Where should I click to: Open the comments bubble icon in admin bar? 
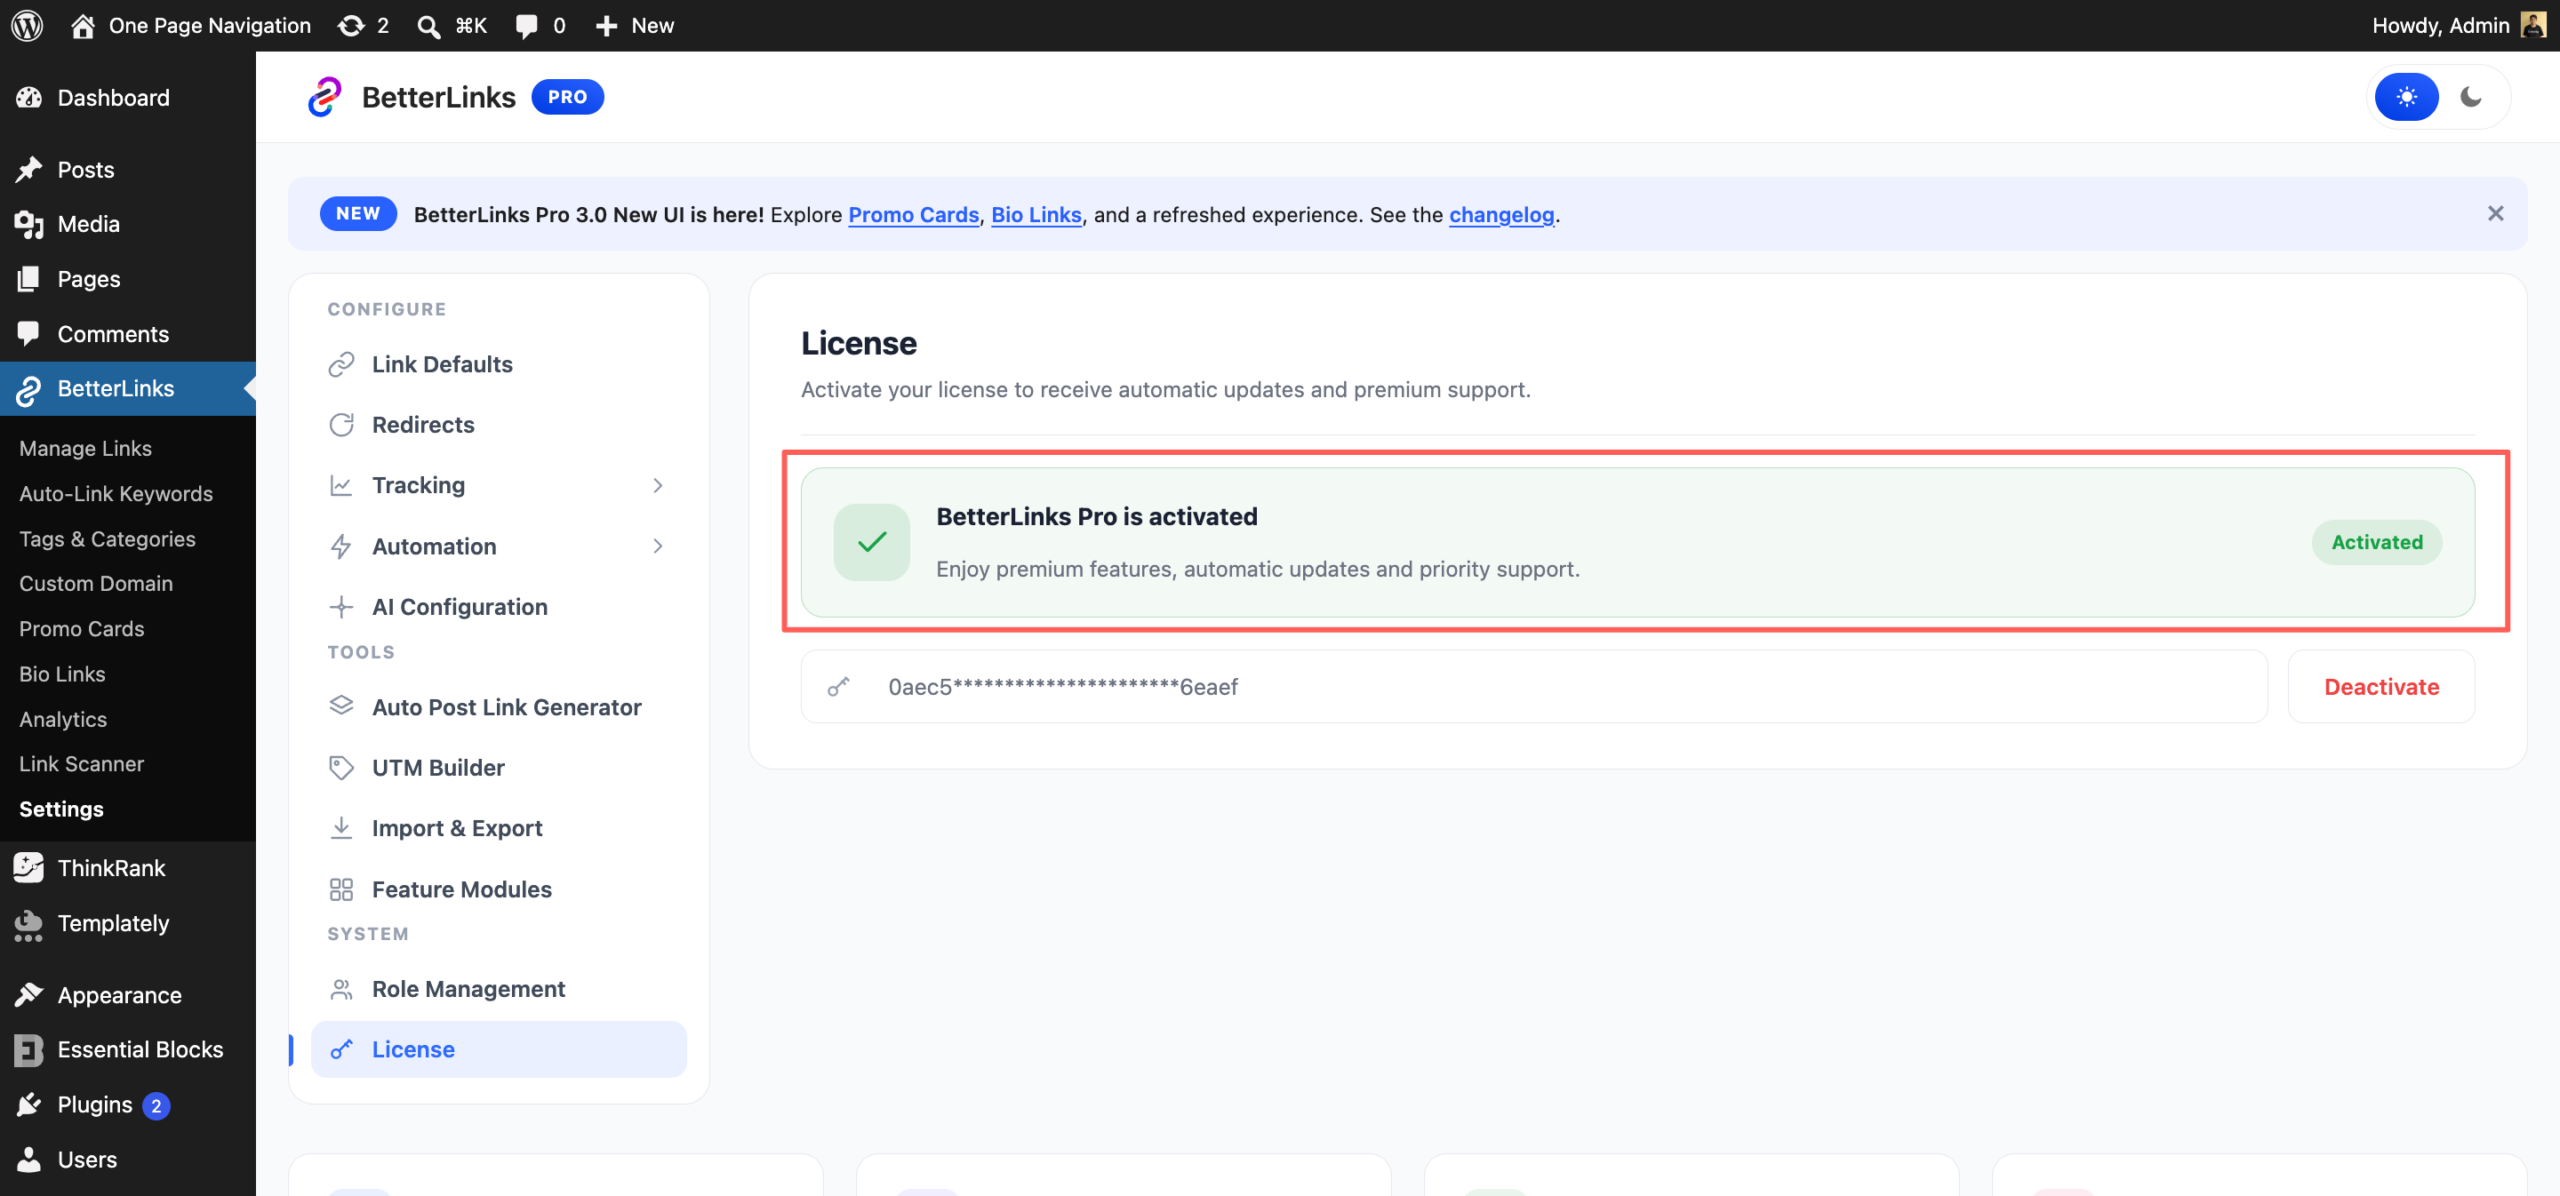526,26
